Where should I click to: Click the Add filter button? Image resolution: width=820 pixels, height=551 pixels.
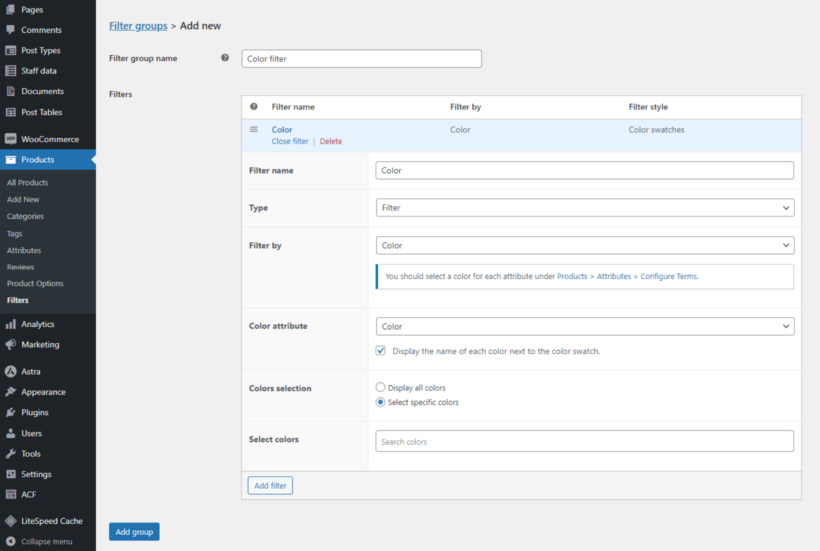pos(270,486)
